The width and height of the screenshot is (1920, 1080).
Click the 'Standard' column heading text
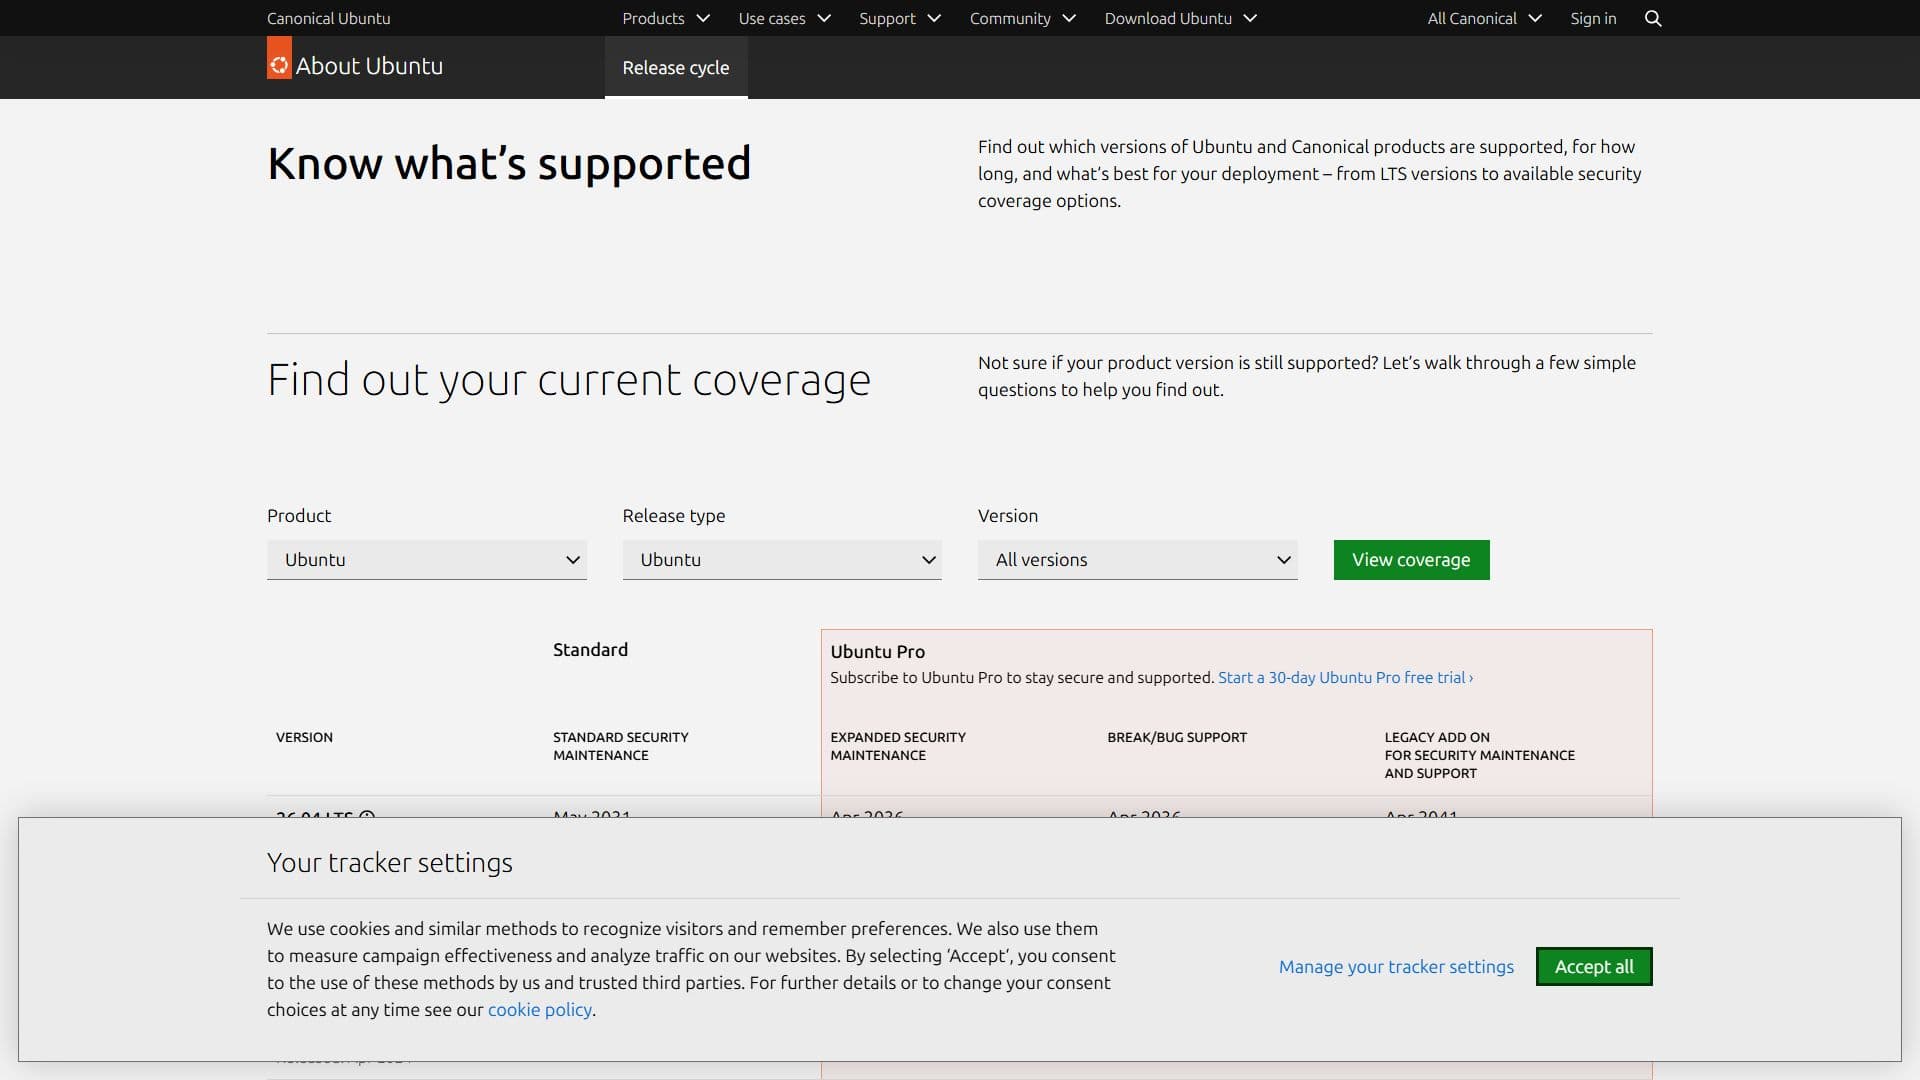591,649
